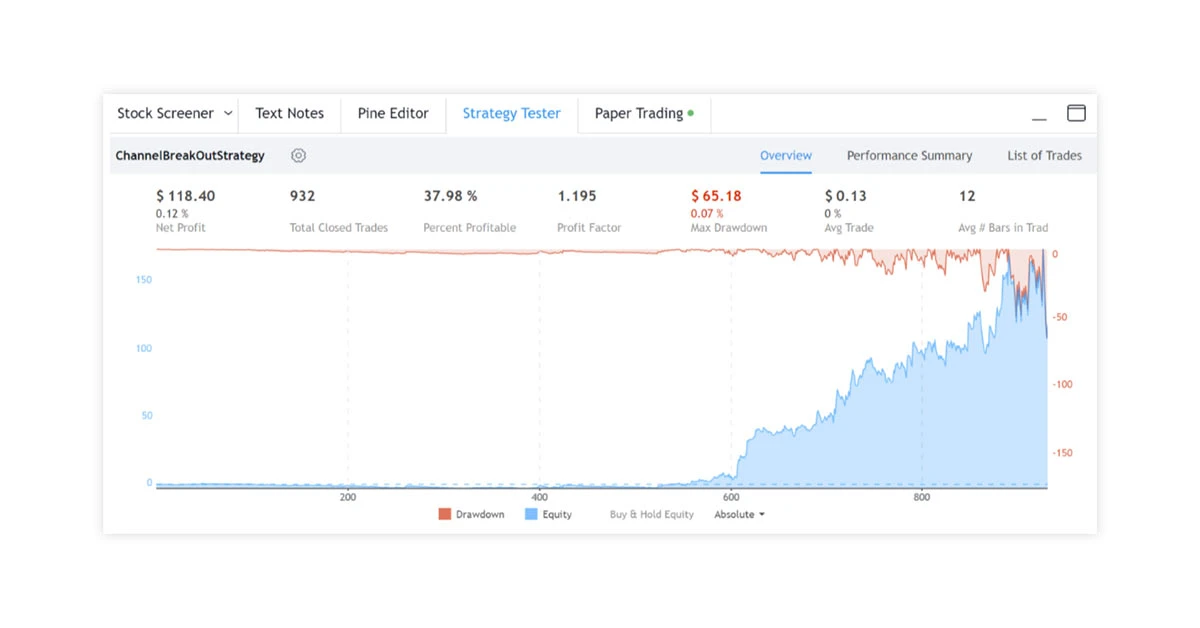Open the Text Notes tab
1200x628 pixels.
click(289, 113)
